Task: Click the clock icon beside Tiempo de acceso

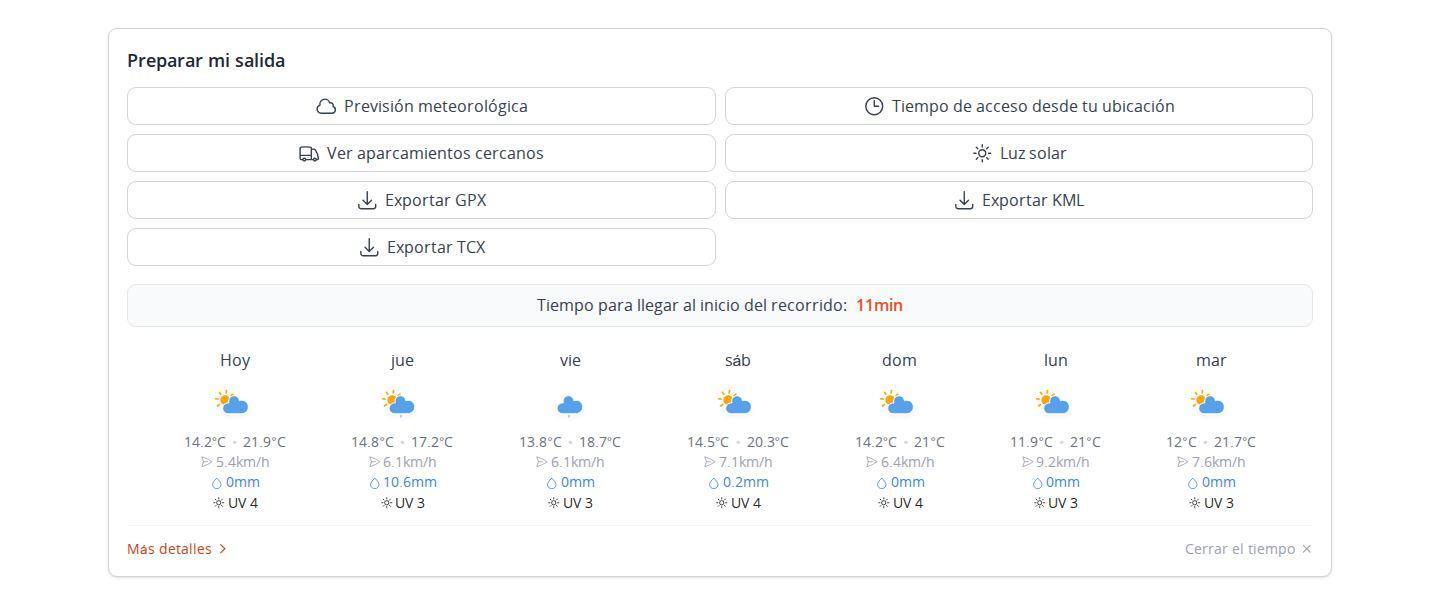Action: coord(874,106)
